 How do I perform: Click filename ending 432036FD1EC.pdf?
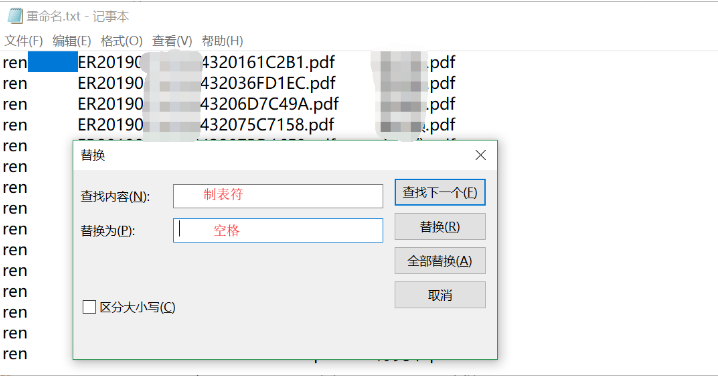tap(207, 83)
